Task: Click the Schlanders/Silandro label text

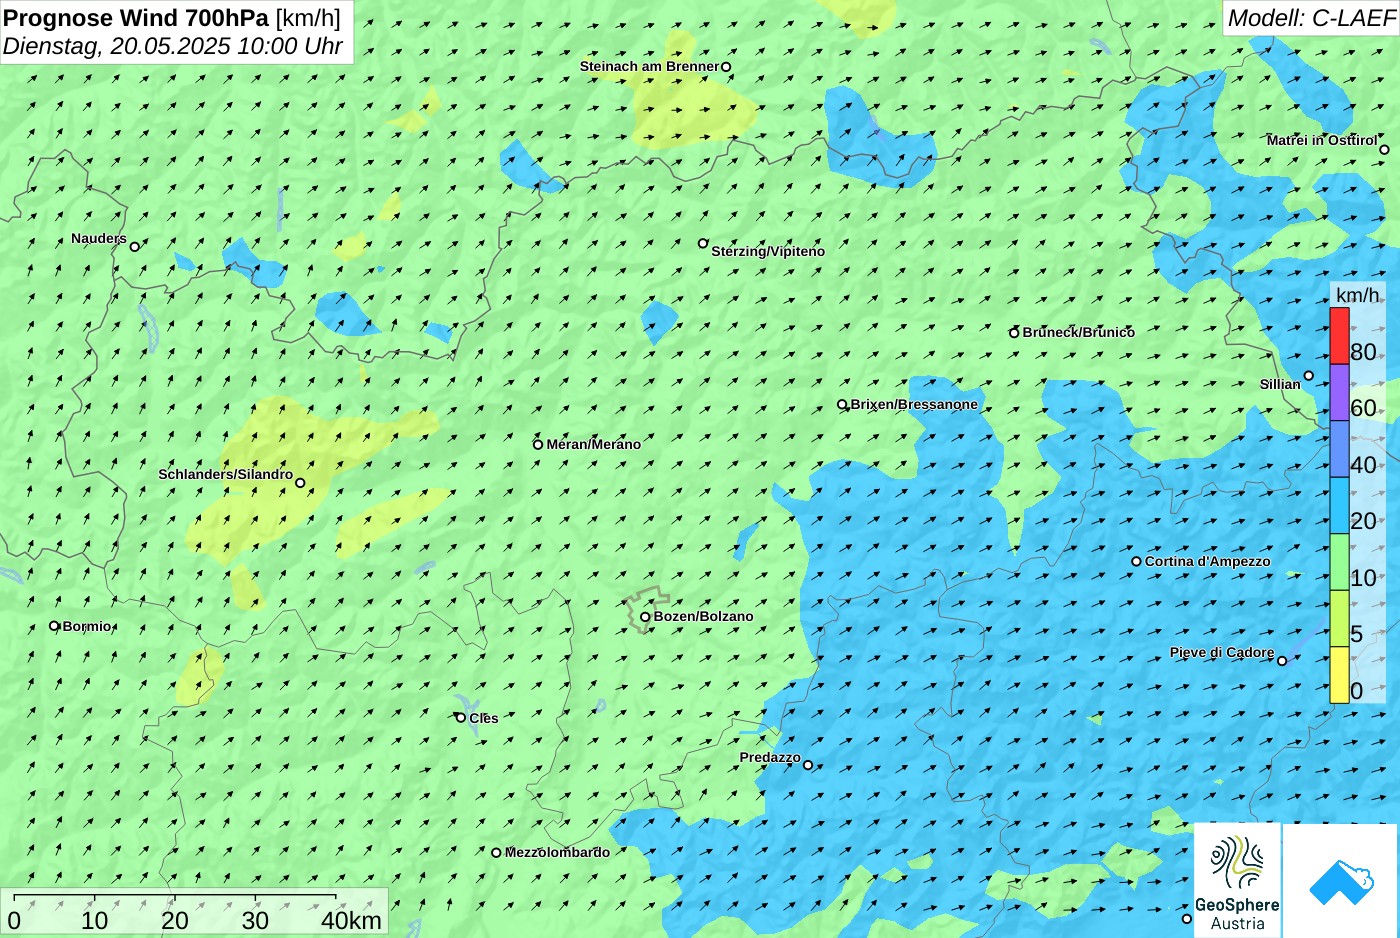Action: pos(226,474)
